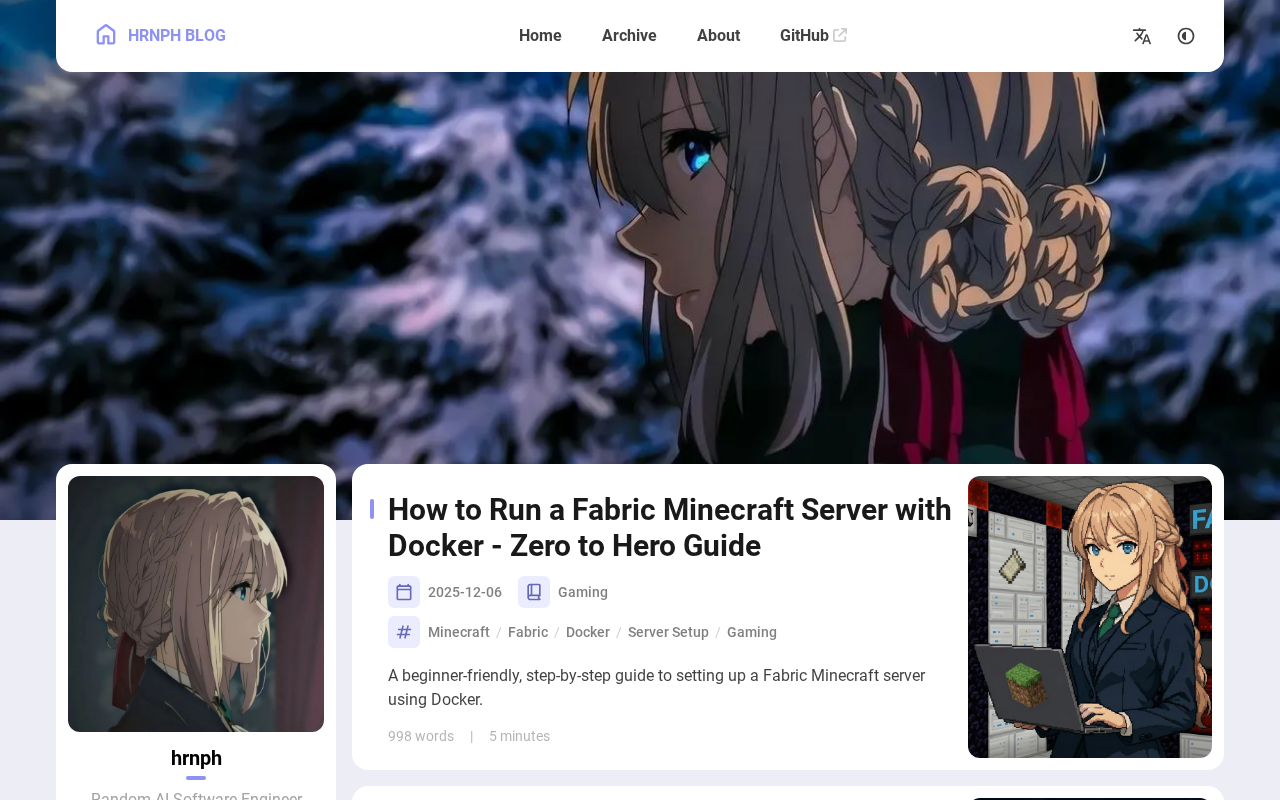This screenshot has height=800, width=1280.
Task: Filter by the Gaming tag in tag list
Action: click(752, 632)
